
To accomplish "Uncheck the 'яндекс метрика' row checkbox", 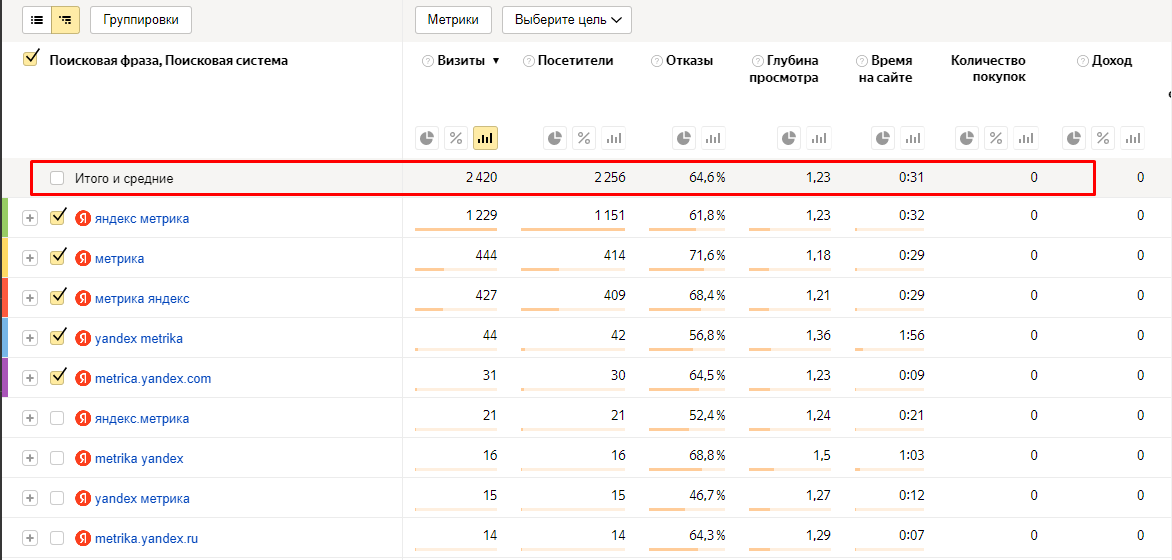I will (58, 217).
